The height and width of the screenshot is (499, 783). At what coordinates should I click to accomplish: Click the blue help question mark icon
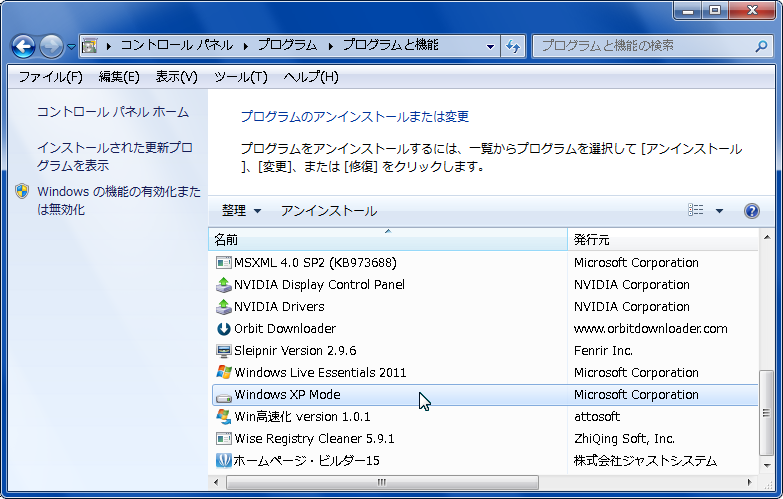pos(752,211)
